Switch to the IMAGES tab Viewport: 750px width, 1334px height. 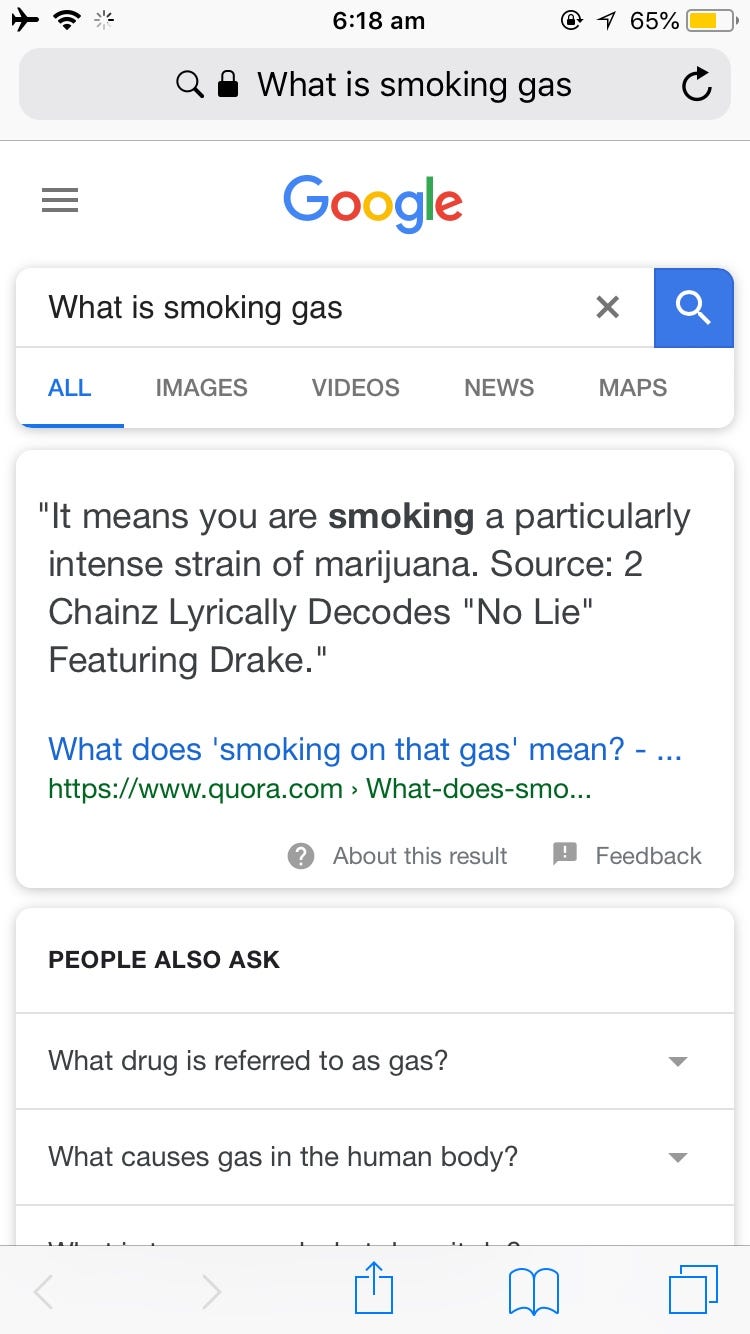point(200,388)
